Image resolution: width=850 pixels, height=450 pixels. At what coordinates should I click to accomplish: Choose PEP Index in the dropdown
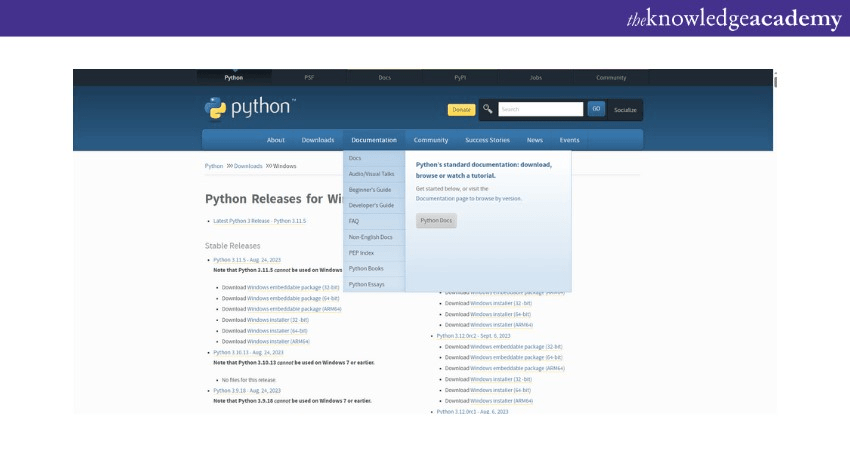(x=374, y=253)
